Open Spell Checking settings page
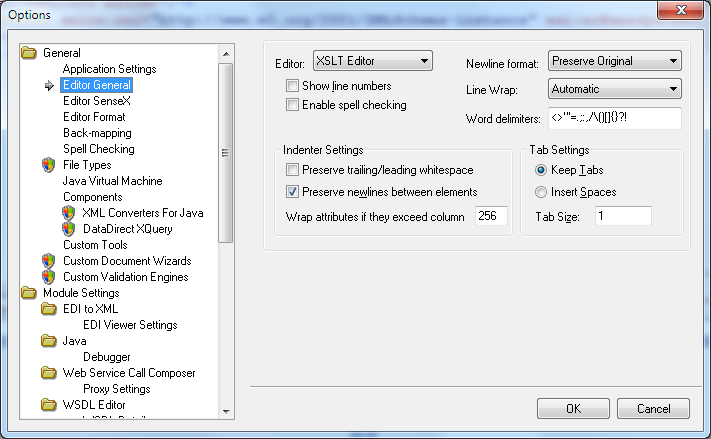This screenshot has height=439, width=711. click(98, 149)
